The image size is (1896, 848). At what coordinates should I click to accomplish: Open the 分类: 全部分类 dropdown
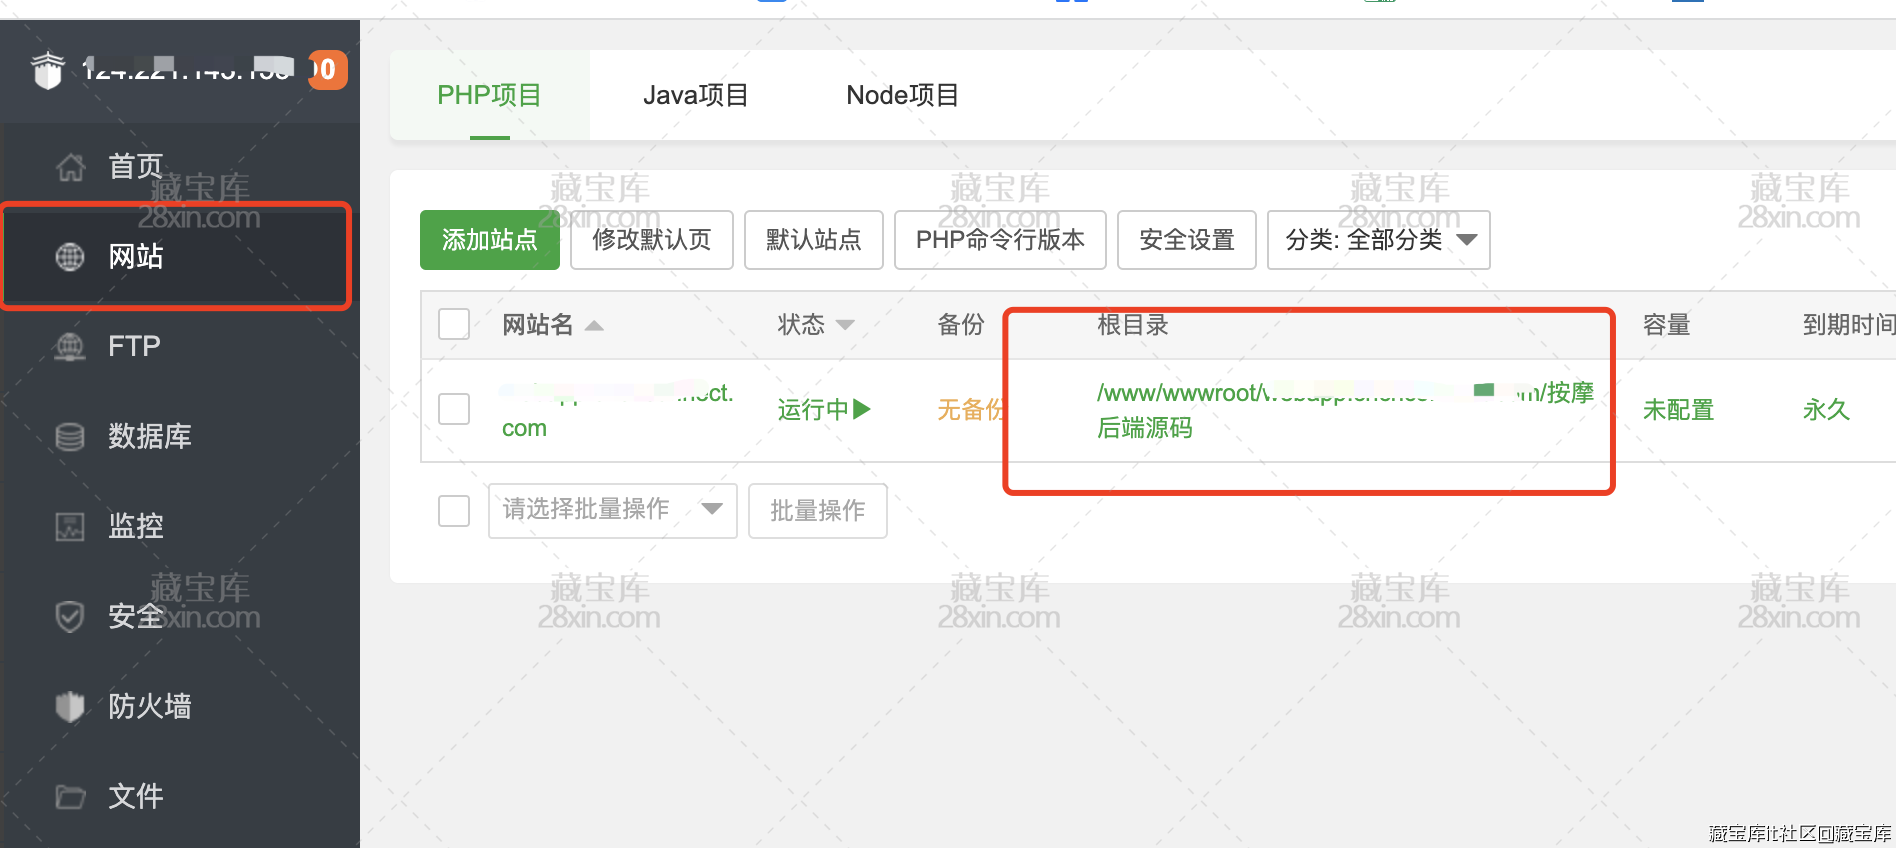point(1378,240)
